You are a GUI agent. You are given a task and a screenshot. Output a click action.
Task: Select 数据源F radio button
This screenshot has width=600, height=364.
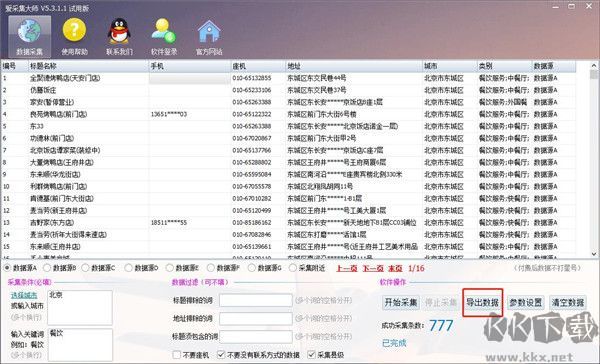pos(210,268)
